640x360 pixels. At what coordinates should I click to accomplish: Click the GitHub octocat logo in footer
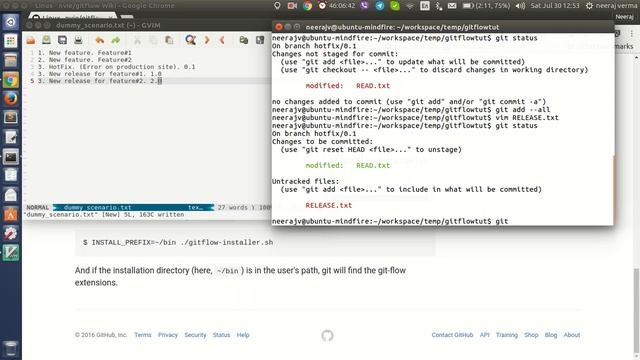[327, 336]
